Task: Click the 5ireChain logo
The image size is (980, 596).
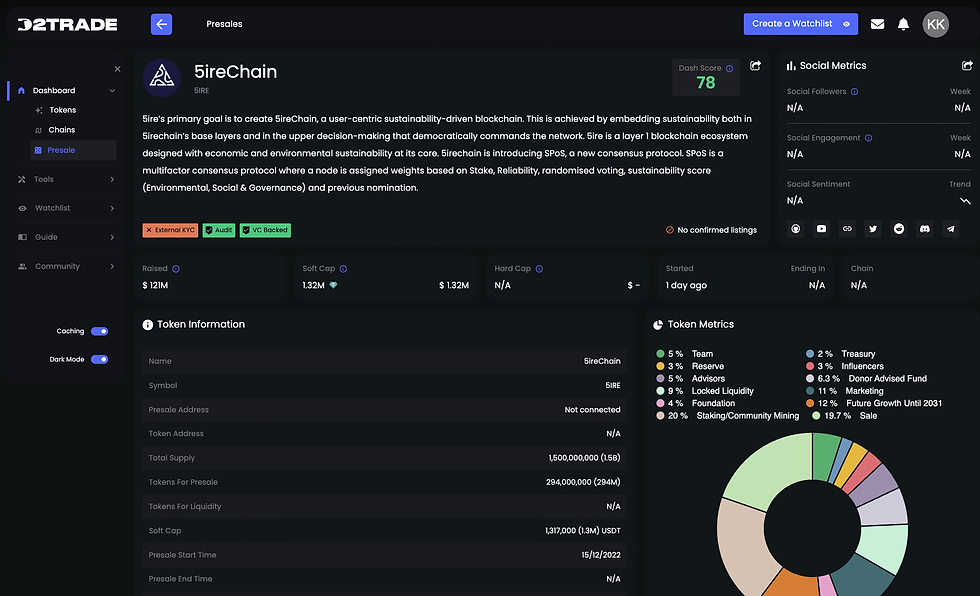Action: 162,77
